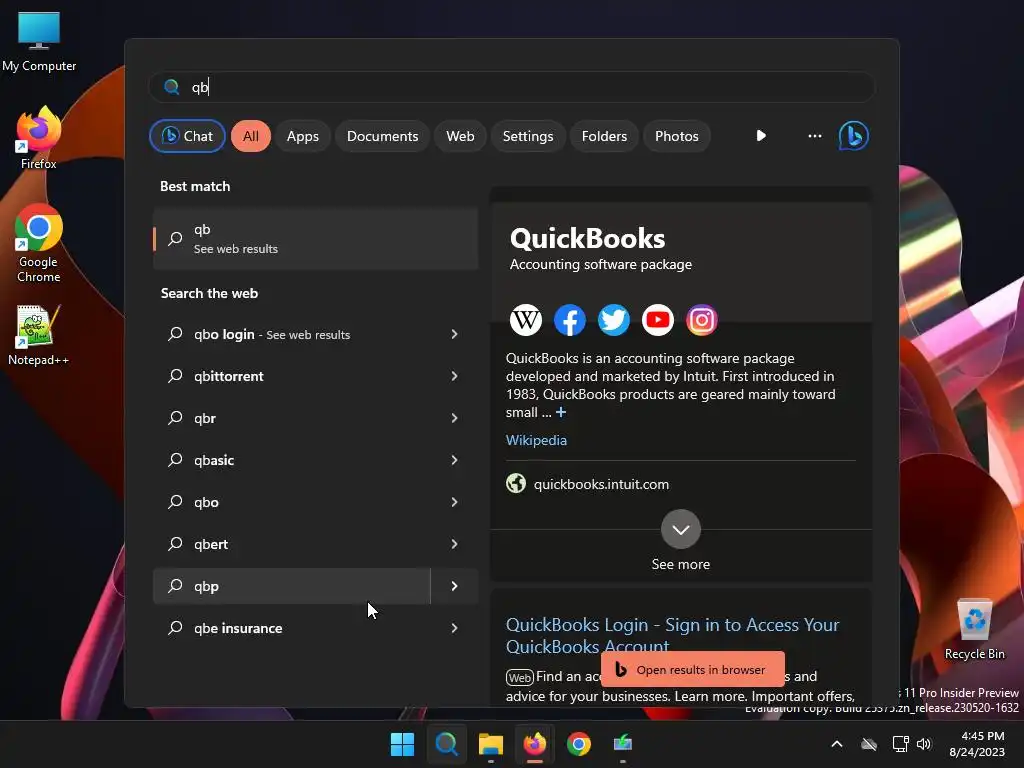1024x768 pixels.
Task: Open the QuickBooks Facebook icon
Action: click(569, 320)
